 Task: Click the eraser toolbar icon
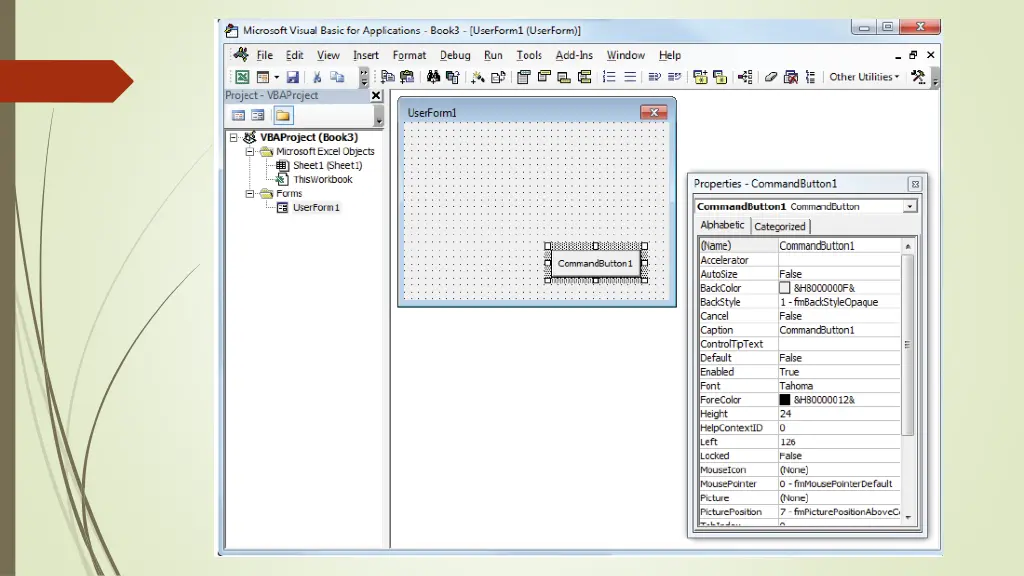click(x=771, y=77)
